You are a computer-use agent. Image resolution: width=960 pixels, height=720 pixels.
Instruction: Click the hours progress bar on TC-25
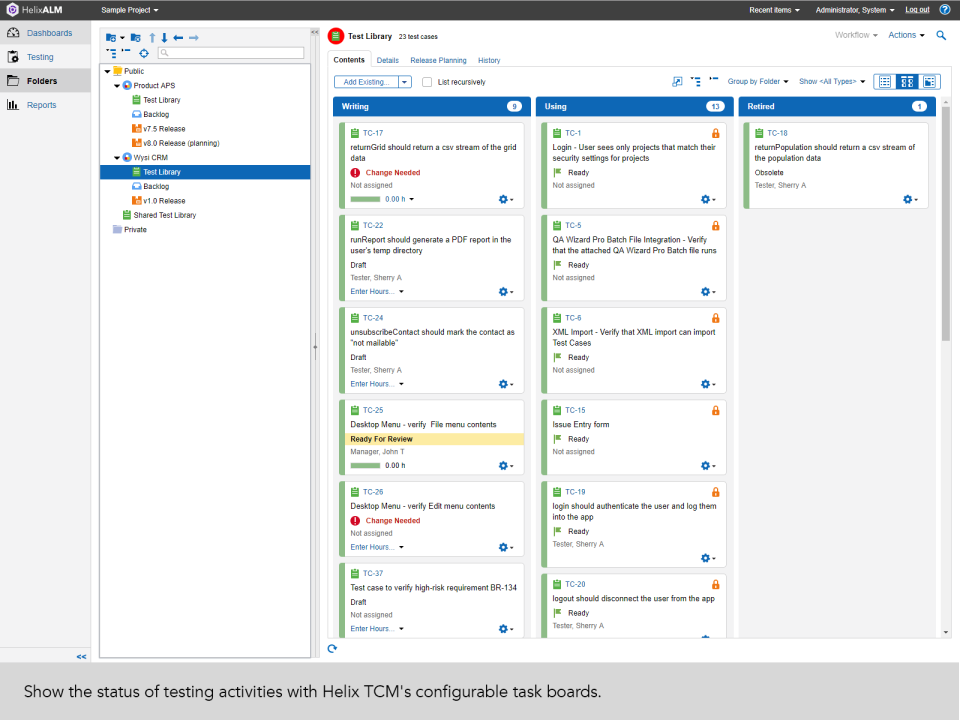point(366,465)
